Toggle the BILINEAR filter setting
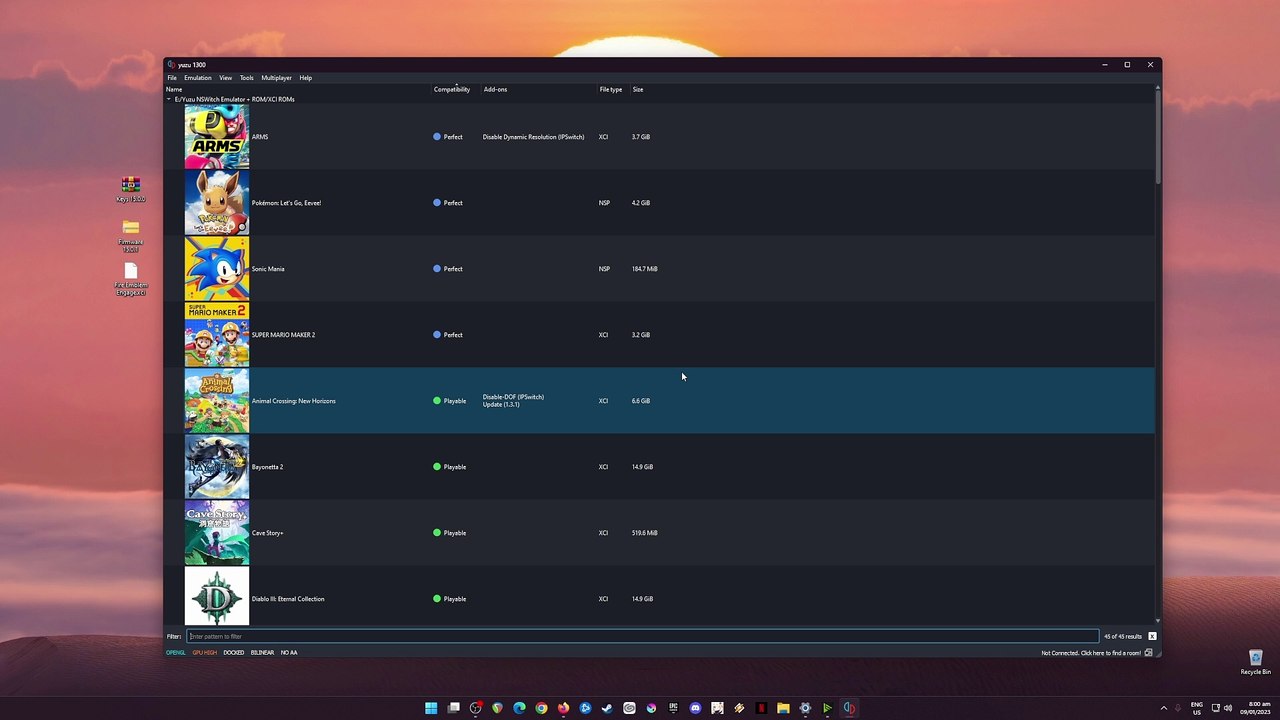The width and height of the screenshot is (1280, 720). (262, 653)
